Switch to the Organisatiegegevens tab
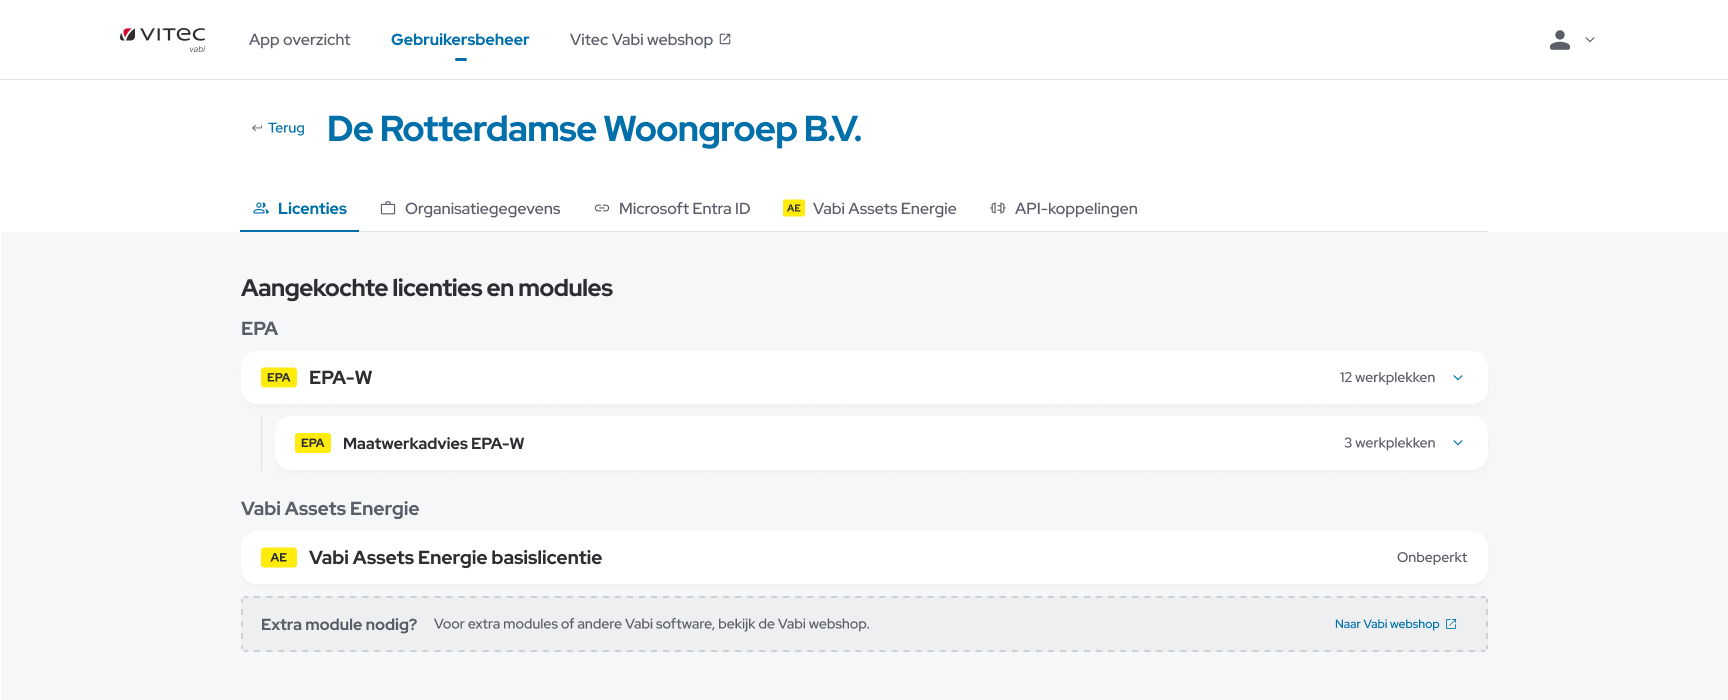 pos(471,208)
